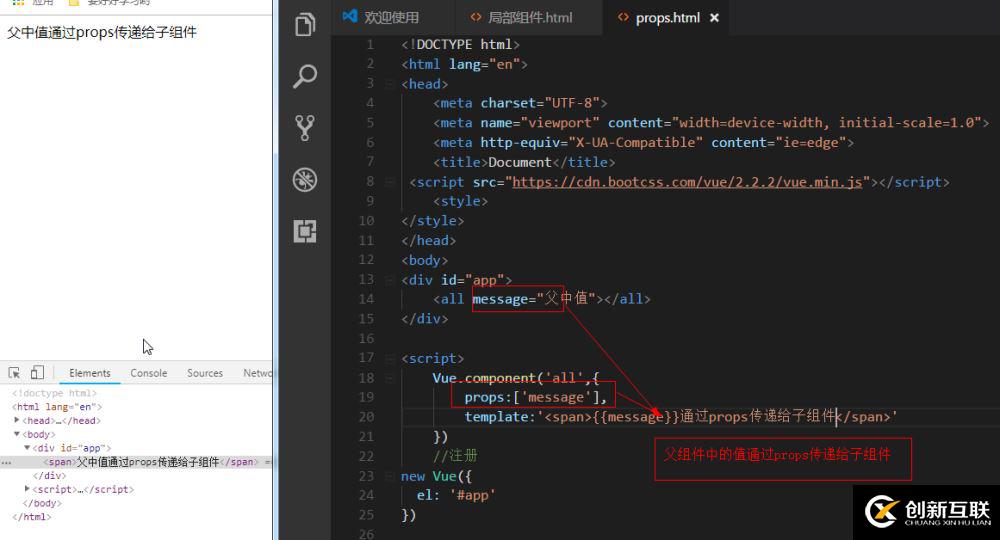This screenshot has height=540, width=1000.
Task: Select the closing /body row in DevTools
Action: point(42,503)
